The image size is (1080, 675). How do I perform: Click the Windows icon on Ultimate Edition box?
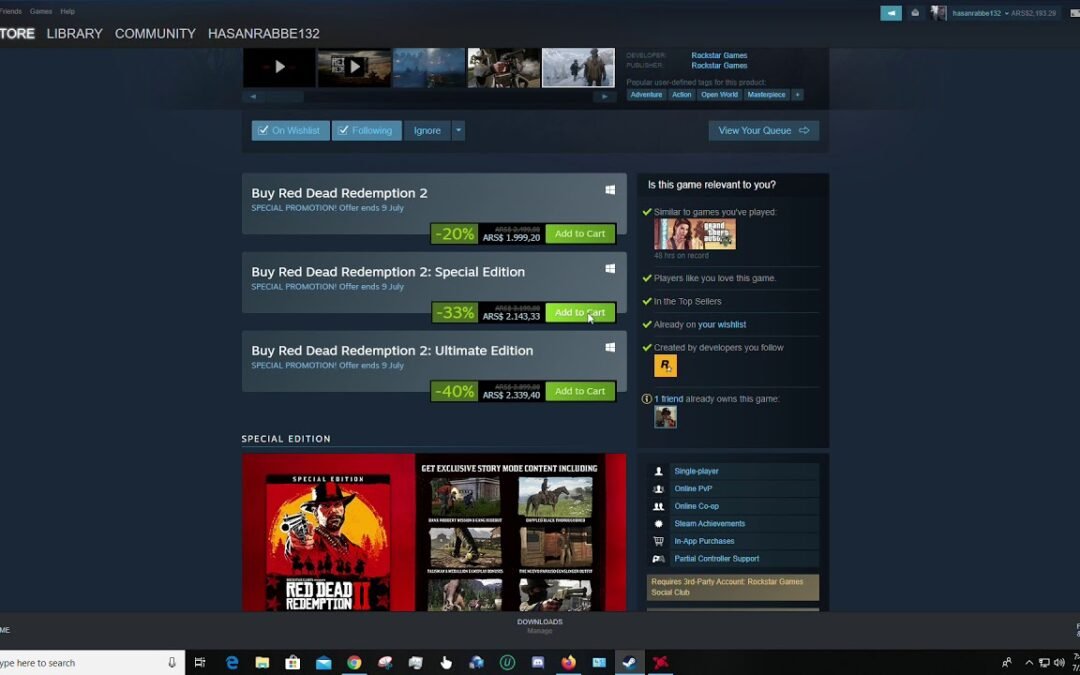click(x=610, y=348)
